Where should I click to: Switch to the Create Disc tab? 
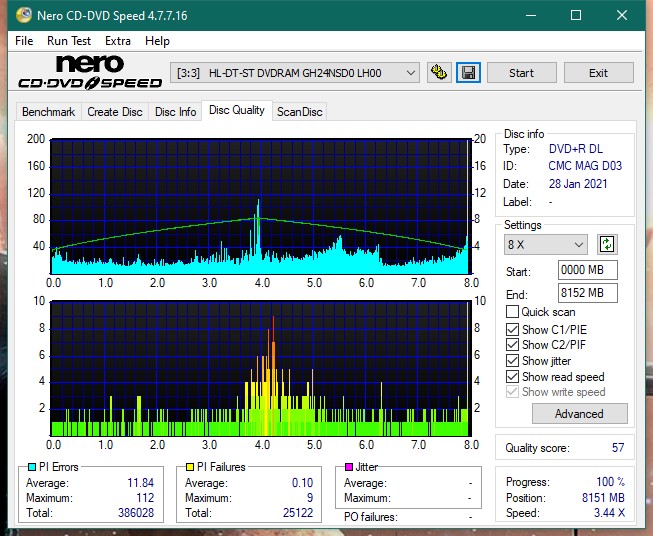(115, 112)
